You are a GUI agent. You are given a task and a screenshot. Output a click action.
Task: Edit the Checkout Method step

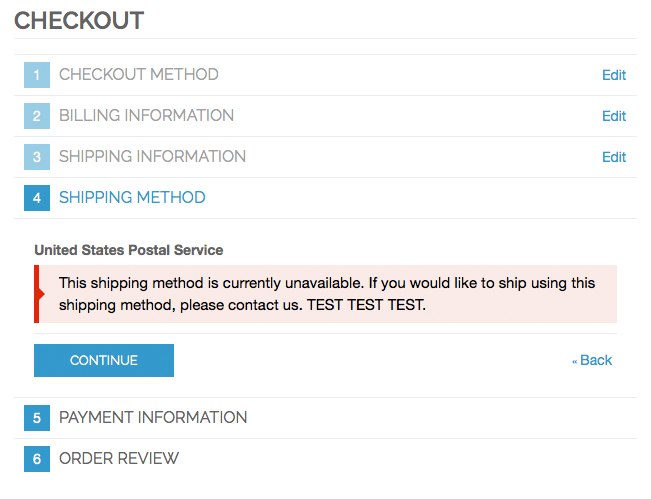click(x=614, y=75)
